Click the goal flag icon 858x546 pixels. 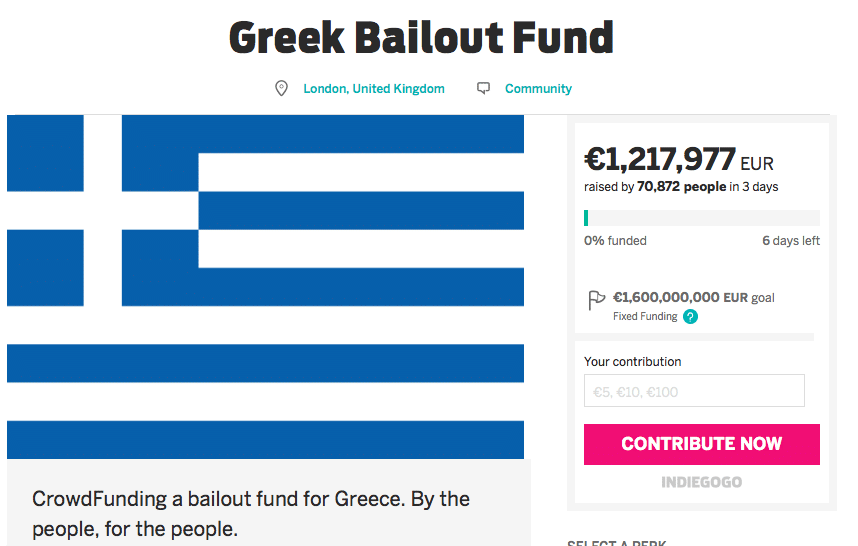(596, 300)
